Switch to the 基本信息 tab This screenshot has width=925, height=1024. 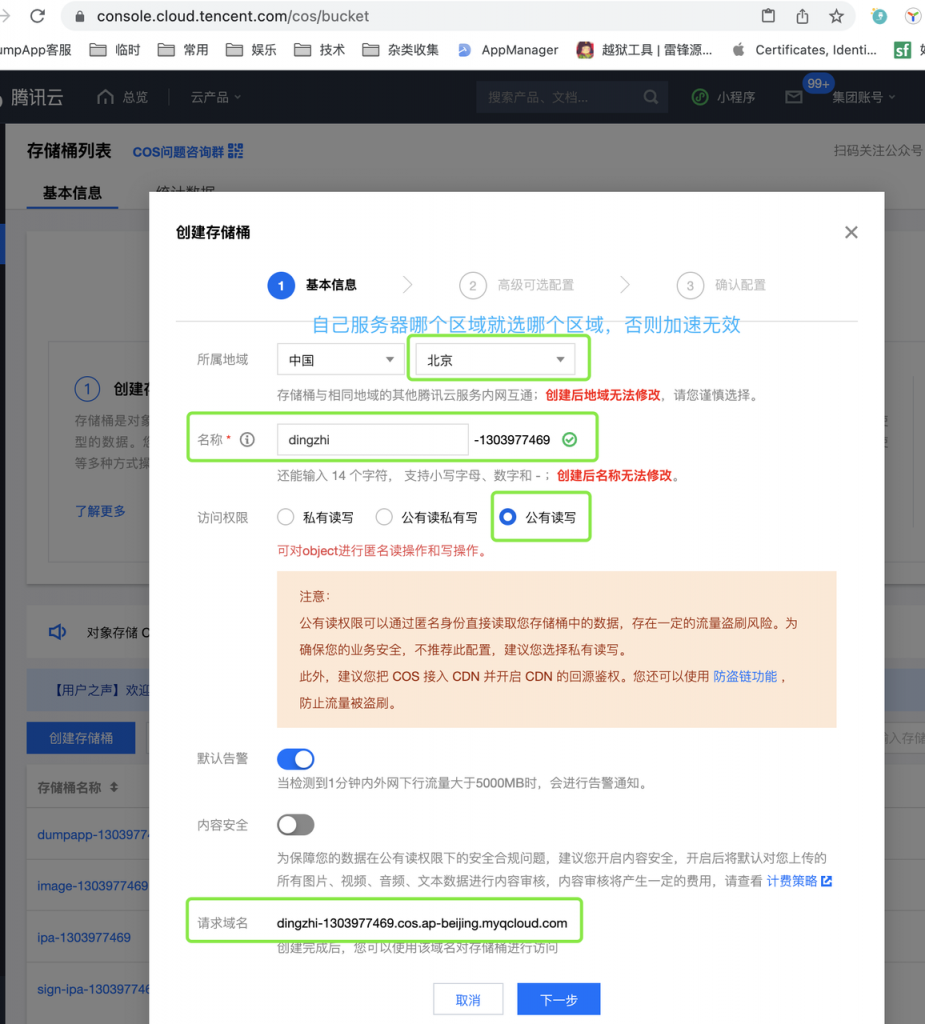click(x=72, y=193)
